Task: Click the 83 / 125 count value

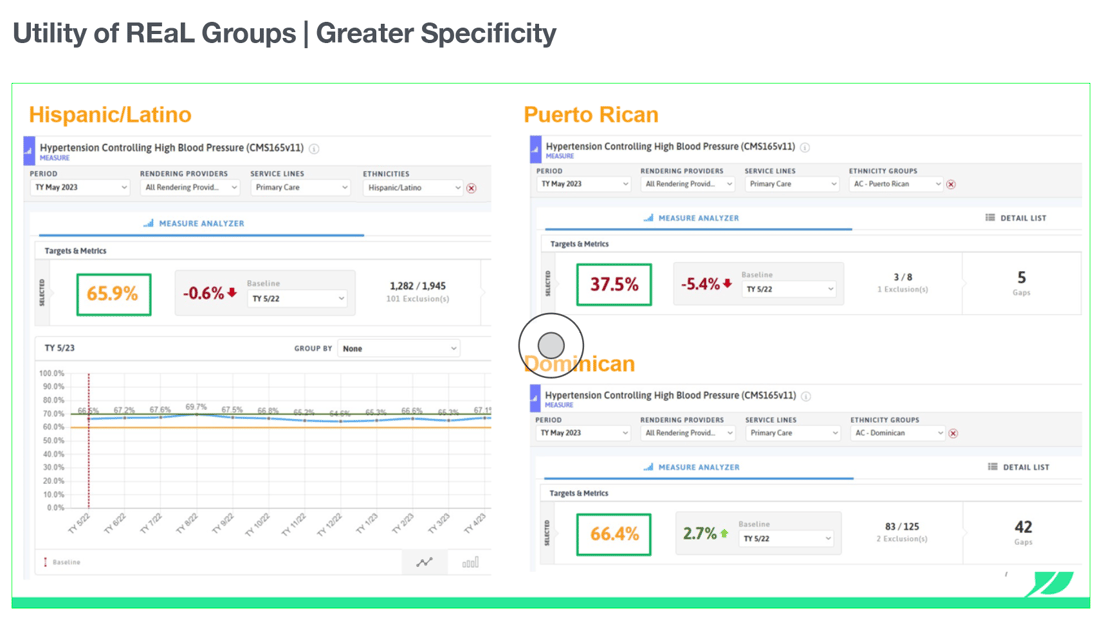Action: click(x=901, y=527)
